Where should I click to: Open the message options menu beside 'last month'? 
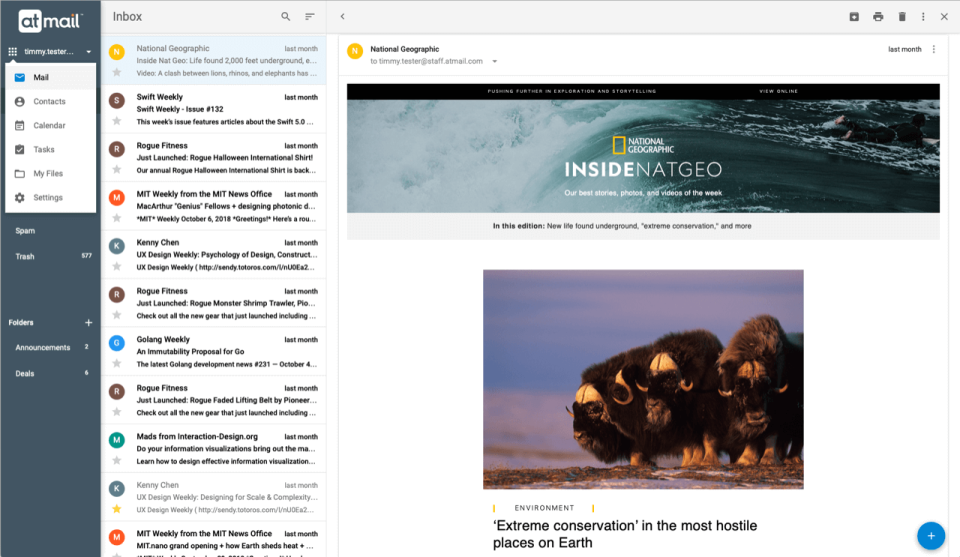(934, 49)
